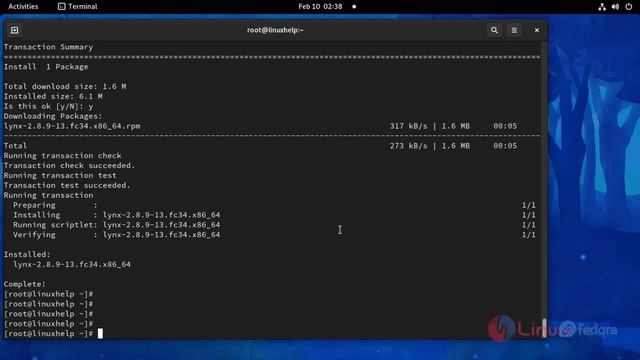The width and height of the screenshot is (640, 360).
Task: Click the 'Installed:' heading
Action: point(27,255)
